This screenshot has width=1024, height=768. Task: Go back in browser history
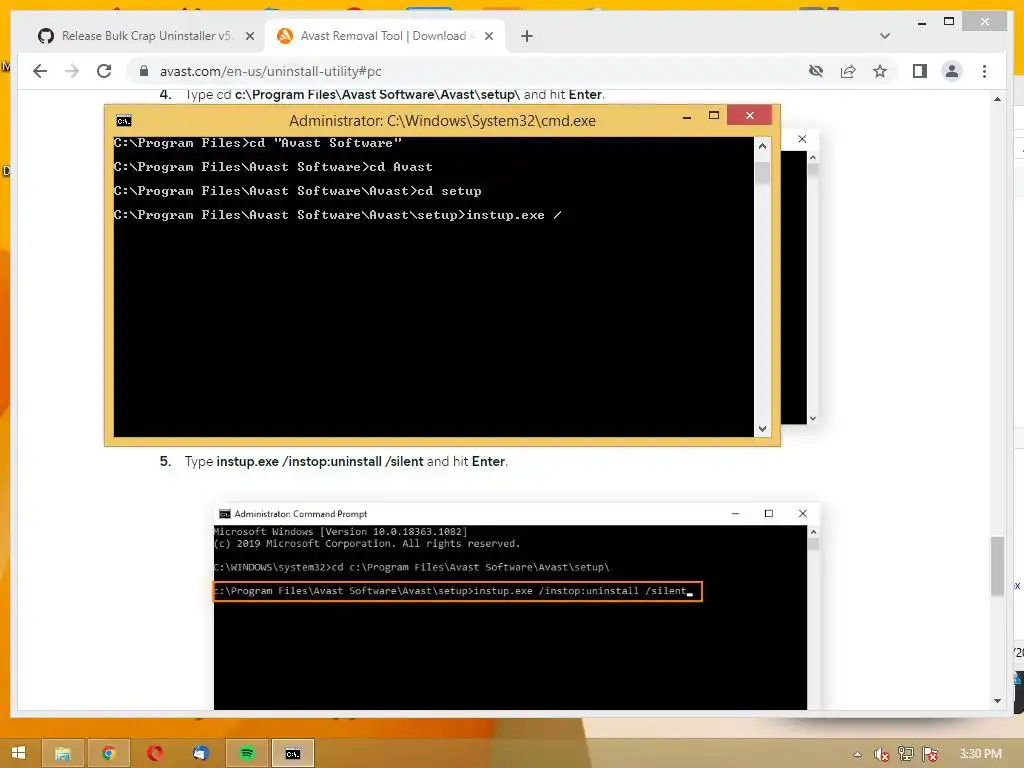40,71
